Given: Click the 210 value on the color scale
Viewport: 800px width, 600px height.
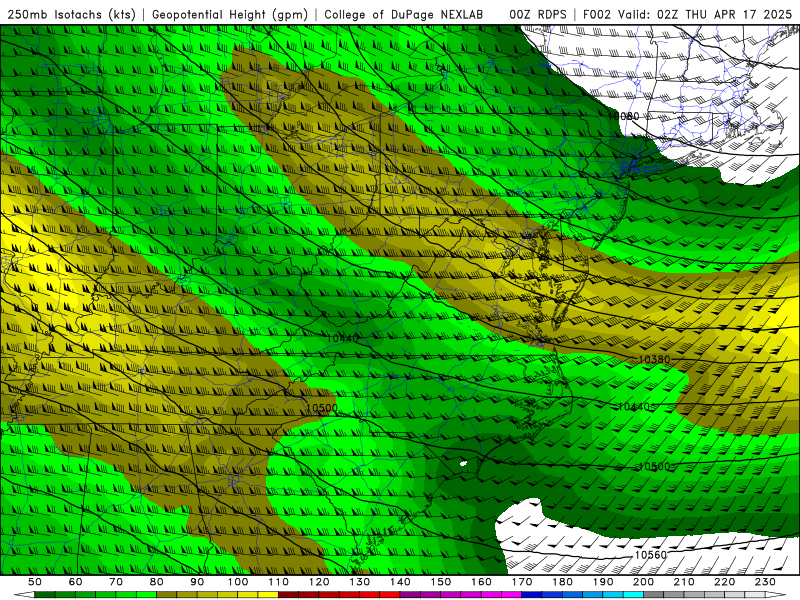Looking at the screenshot, I should pos(684,582).
